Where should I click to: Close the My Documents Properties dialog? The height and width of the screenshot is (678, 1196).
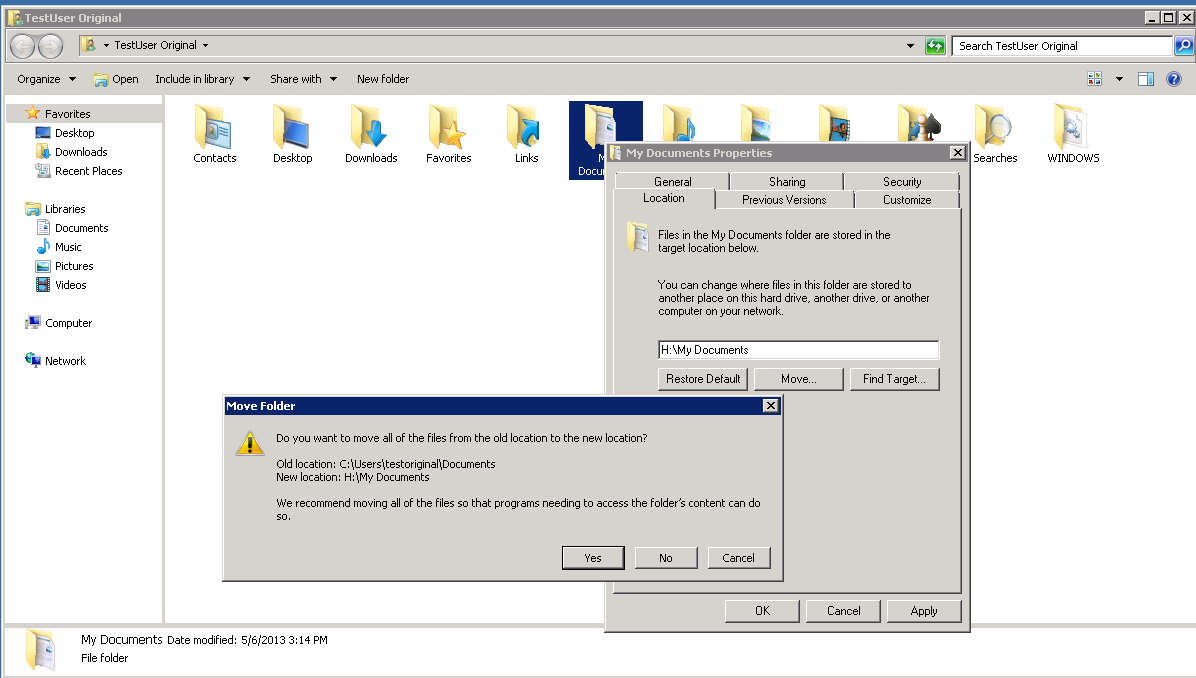click(x=957, y=153)
